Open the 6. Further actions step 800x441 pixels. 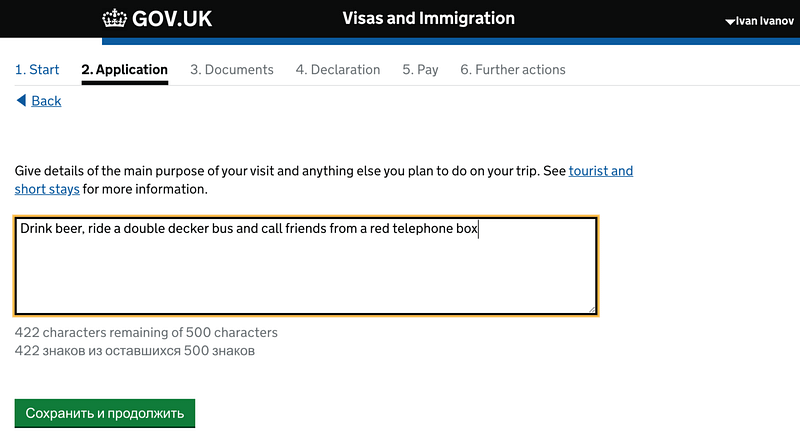point(513,70)
